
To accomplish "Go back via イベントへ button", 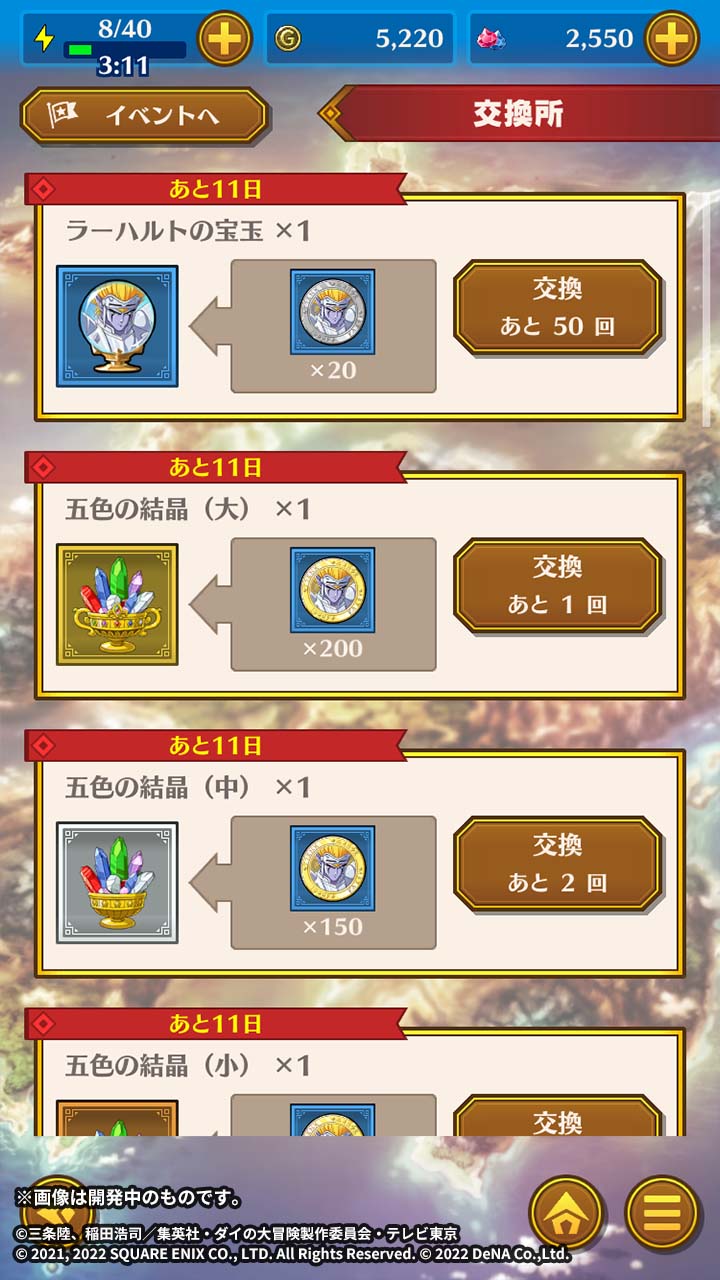I will tap(145, 116).
